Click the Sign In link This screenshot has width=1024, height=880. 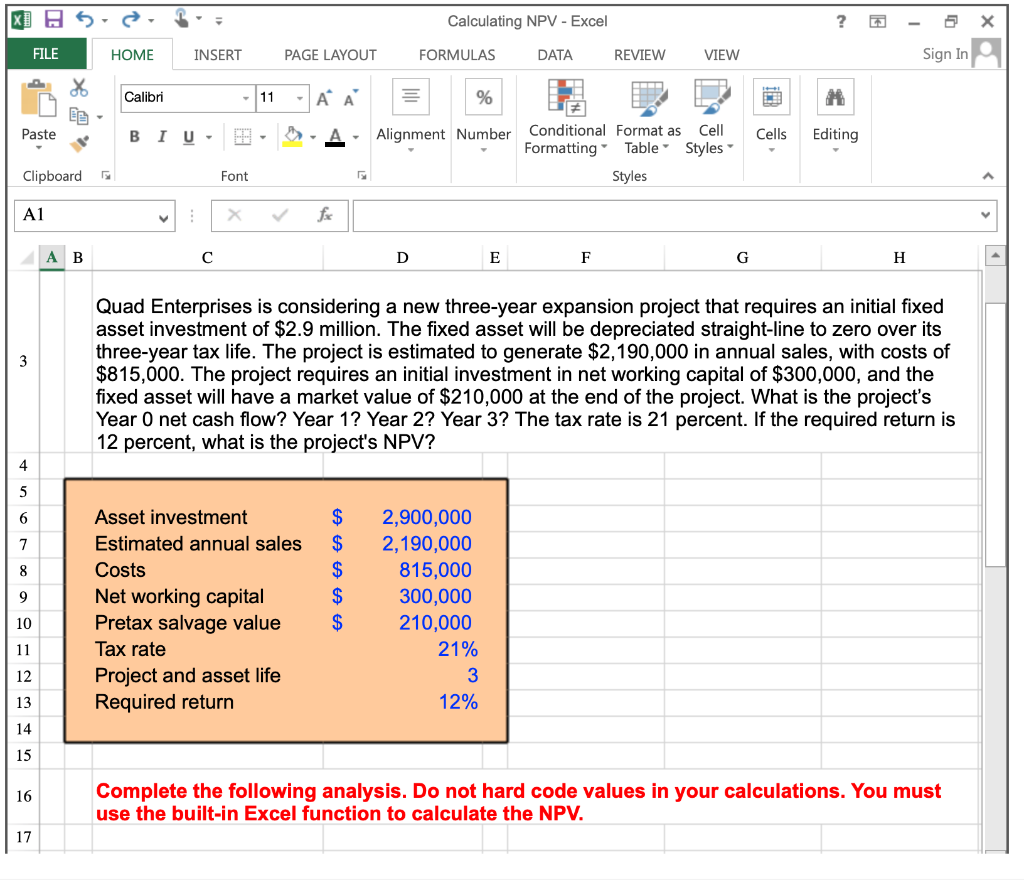[x=944, y=54]
